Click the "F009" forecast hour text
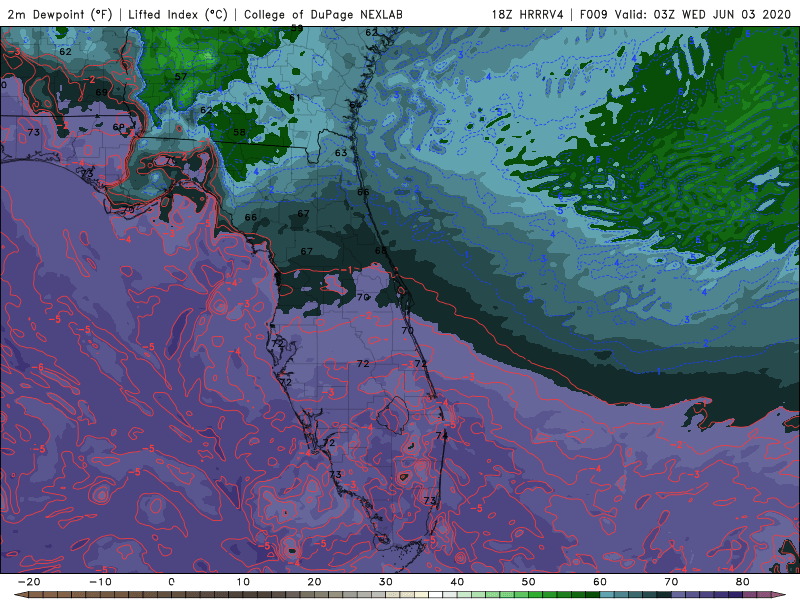800x600 pixels. pyautogui.click(x=594, y=14)
